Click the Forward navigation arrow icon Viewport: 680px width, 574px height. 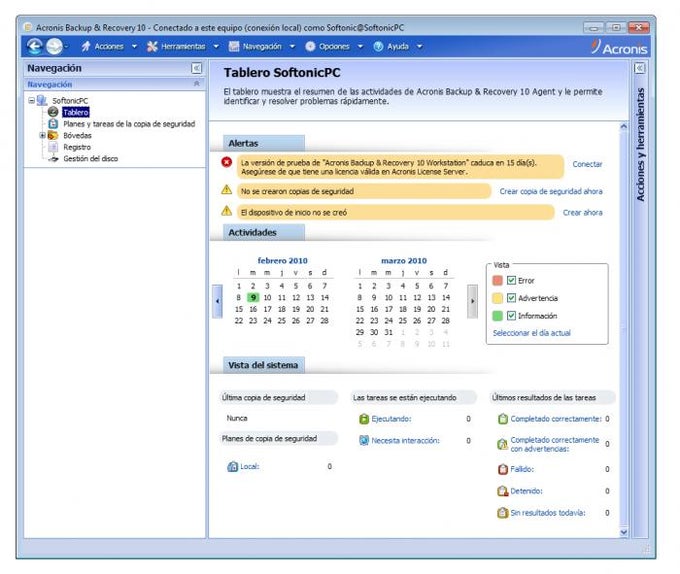pyautogui.click(x=54, y=46)
